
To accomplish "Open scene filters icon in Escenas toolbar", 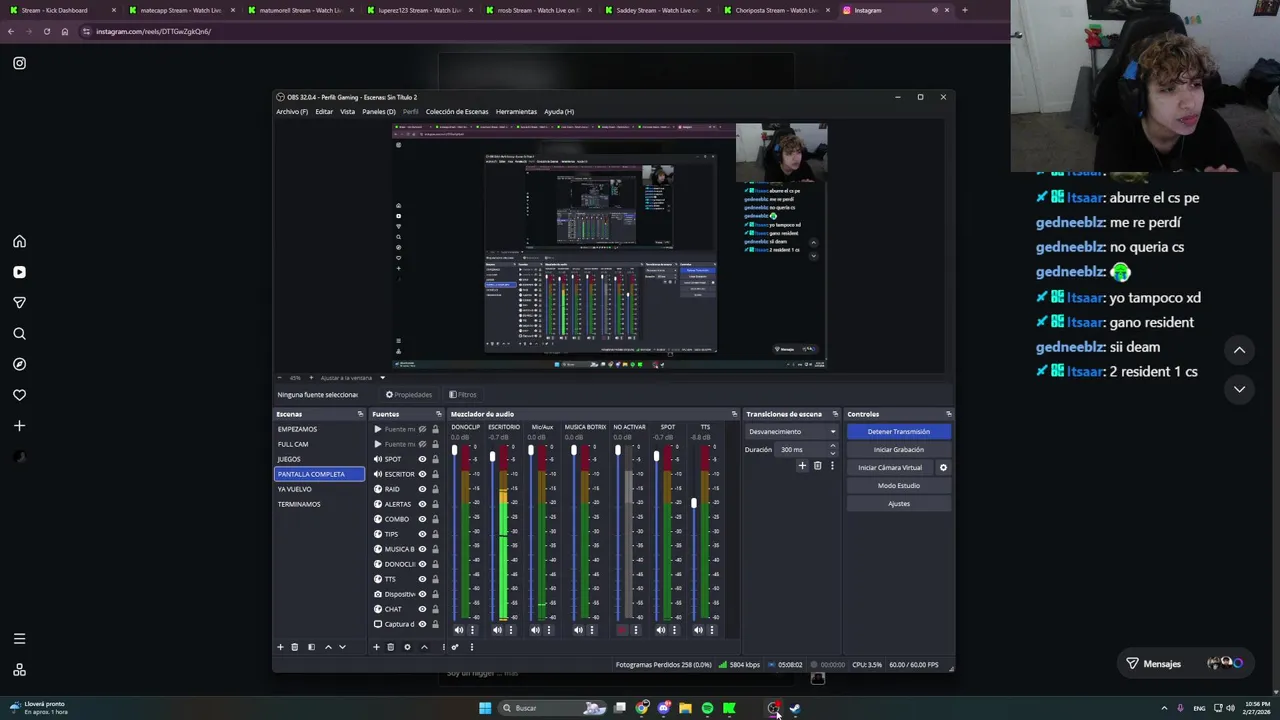I will [x=311, y=647].
